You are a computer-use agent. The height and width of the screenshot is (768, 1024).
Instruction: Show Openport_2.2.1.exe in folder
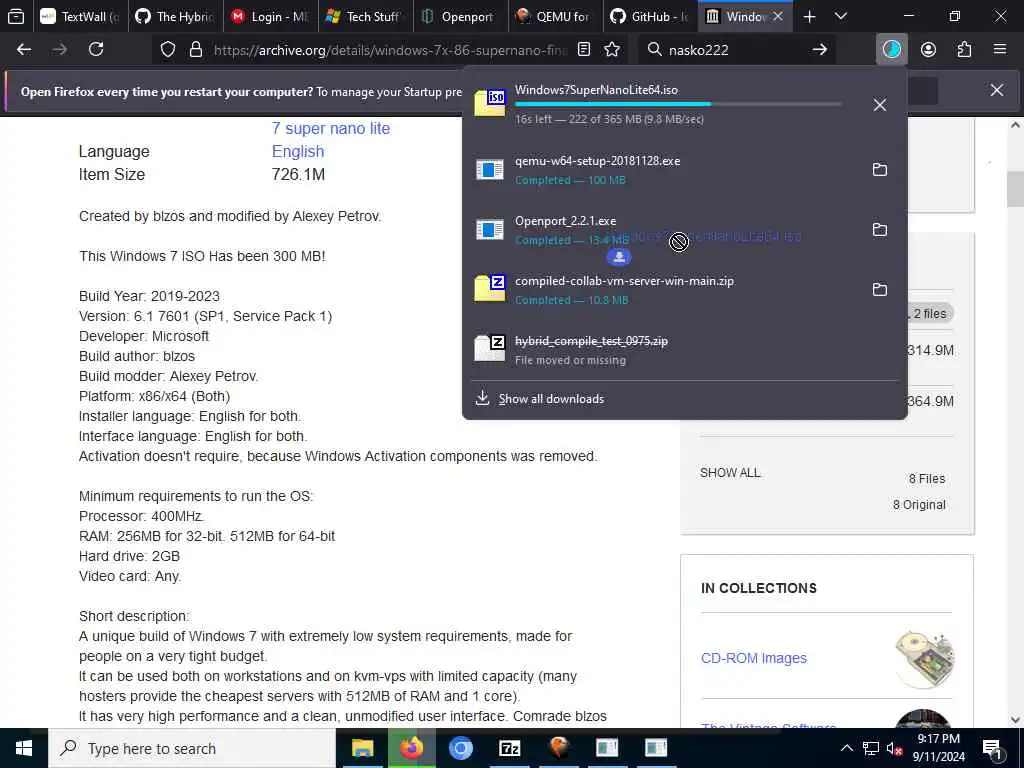coord(880,230)
